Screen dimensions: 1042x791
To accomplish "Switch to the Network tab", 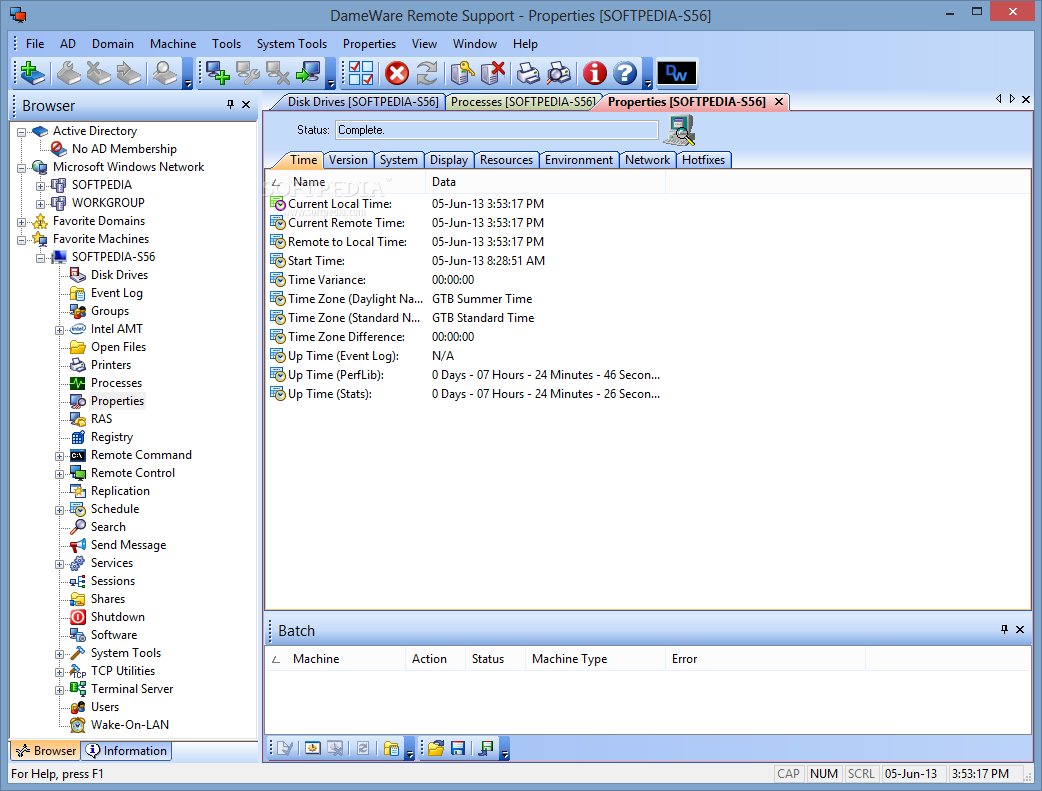I will (647, 160).
